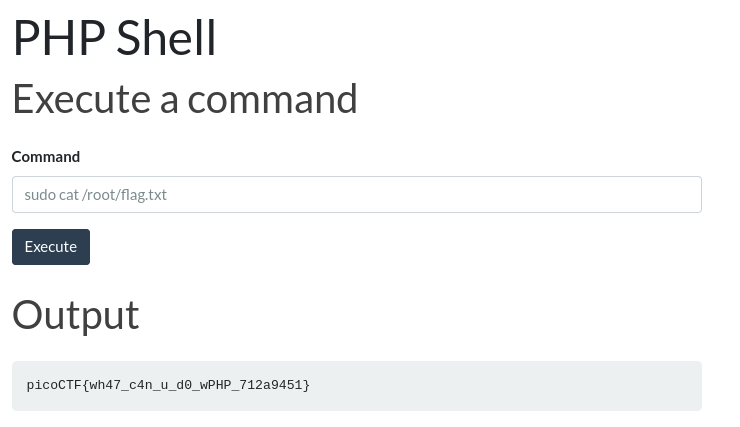
Task: Click the Execute button
Action: pyautogui.click(x=51, y=247)
